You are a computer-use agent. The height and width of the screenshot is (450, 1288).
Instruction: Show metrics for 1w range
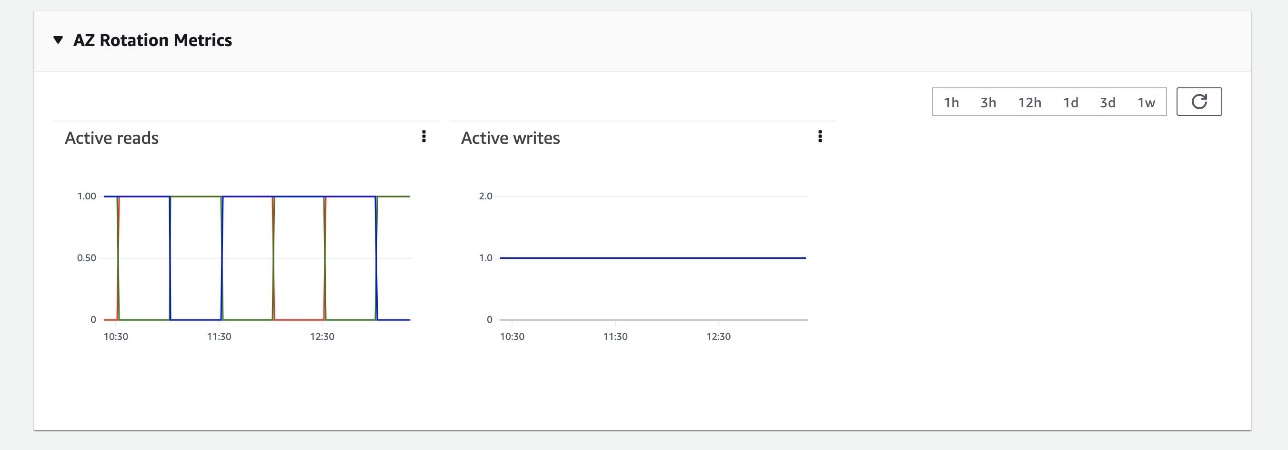point(1146,102)
